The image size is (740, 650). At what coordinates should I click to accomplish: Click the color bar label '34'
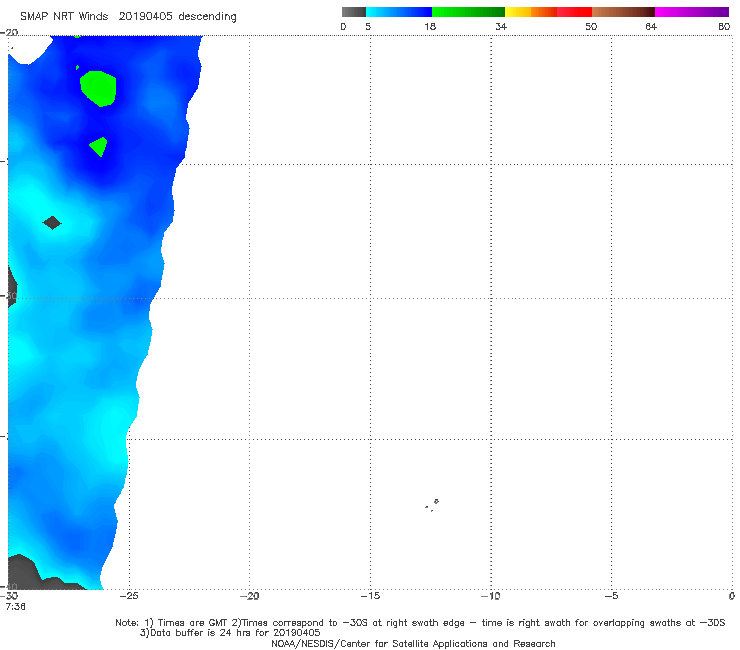[501, 27]
